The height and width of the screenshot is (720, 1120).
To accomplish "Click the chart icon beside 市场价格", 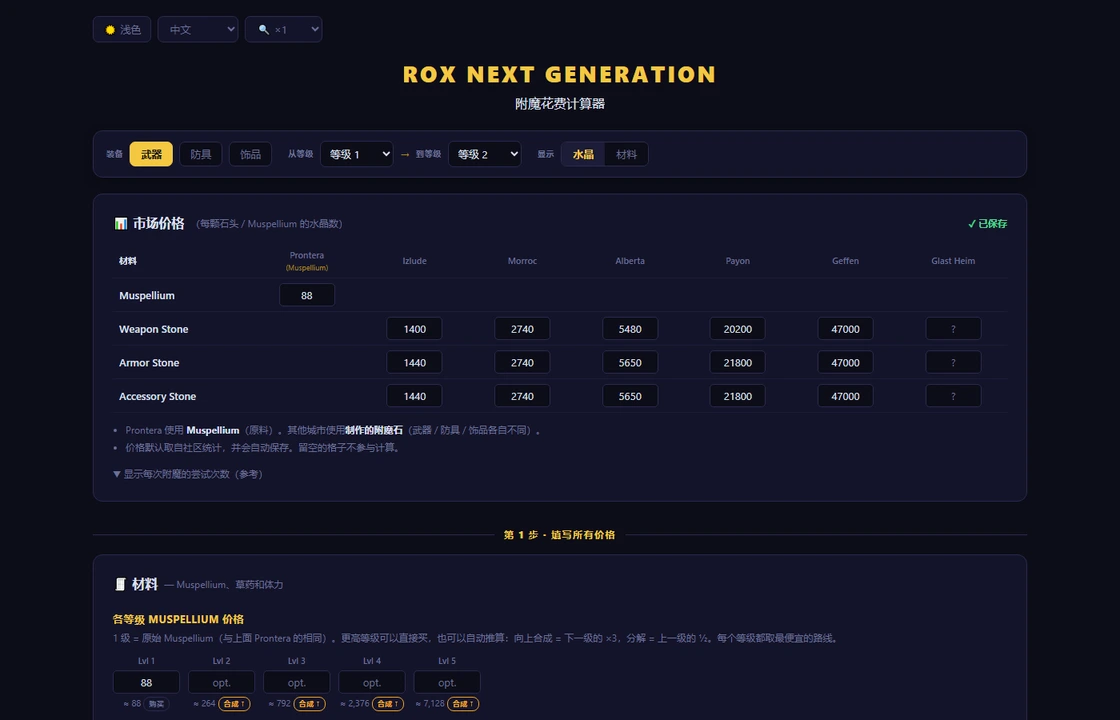I will [121, 224].
